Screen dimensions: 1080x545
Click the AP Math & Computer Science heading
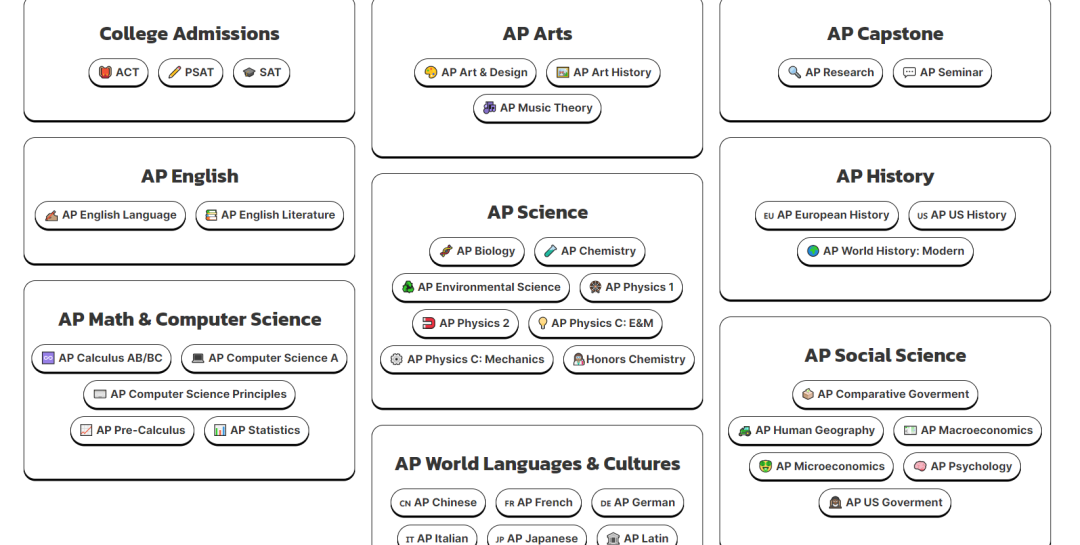pyautogui.click(x=189, y=320)
